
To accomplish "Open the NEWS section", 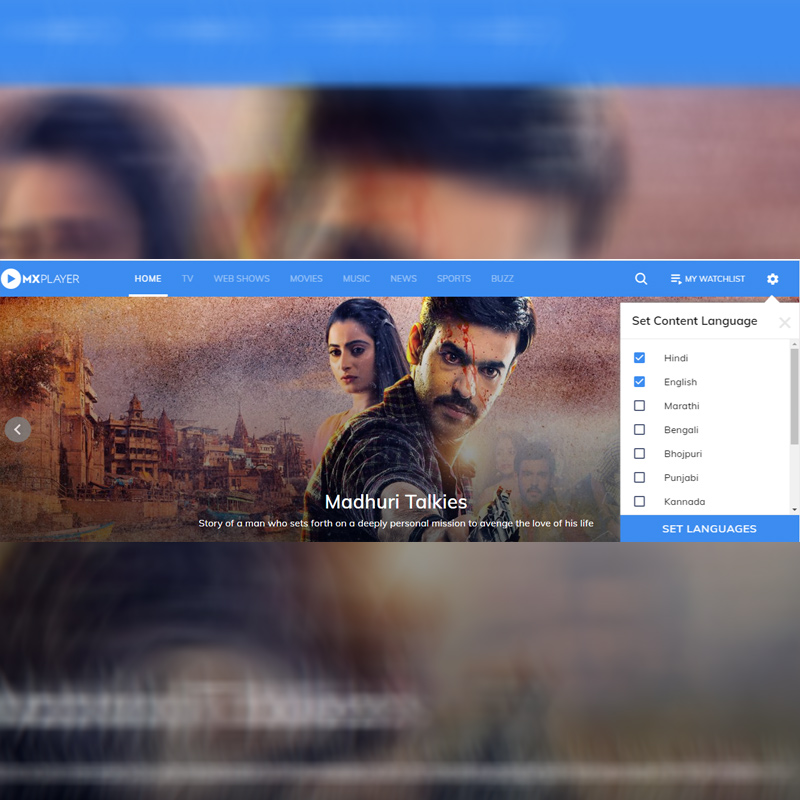I will 404,279.
